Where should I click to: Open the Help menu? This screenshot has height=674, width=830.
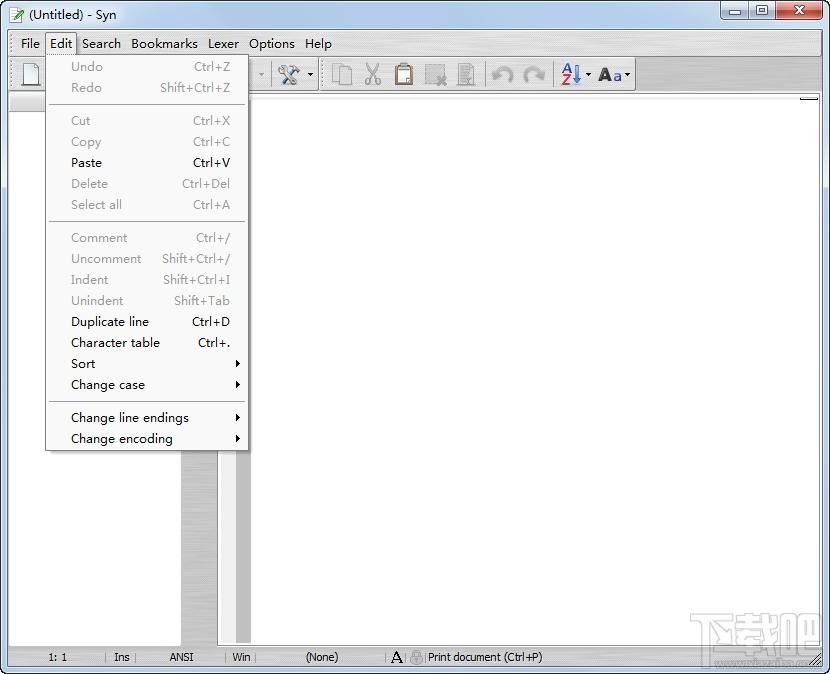[318, 43]
